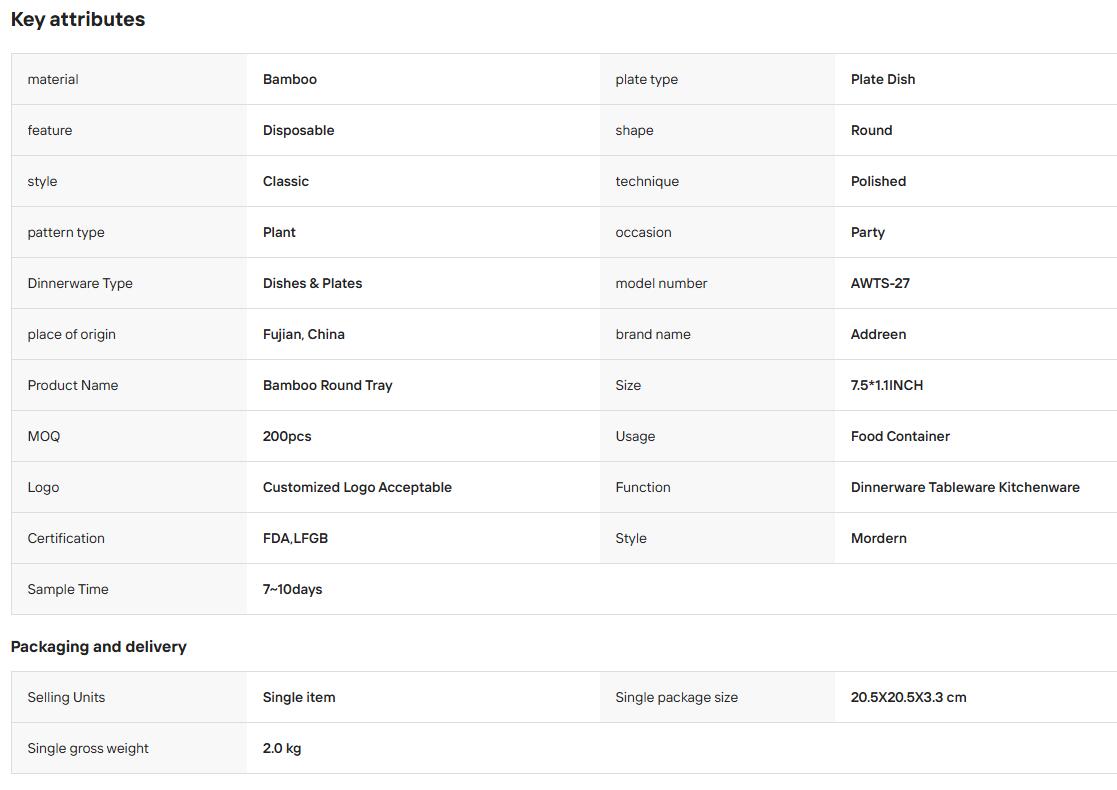Click the 7~10days sample time value

click(x=293, y=590)
